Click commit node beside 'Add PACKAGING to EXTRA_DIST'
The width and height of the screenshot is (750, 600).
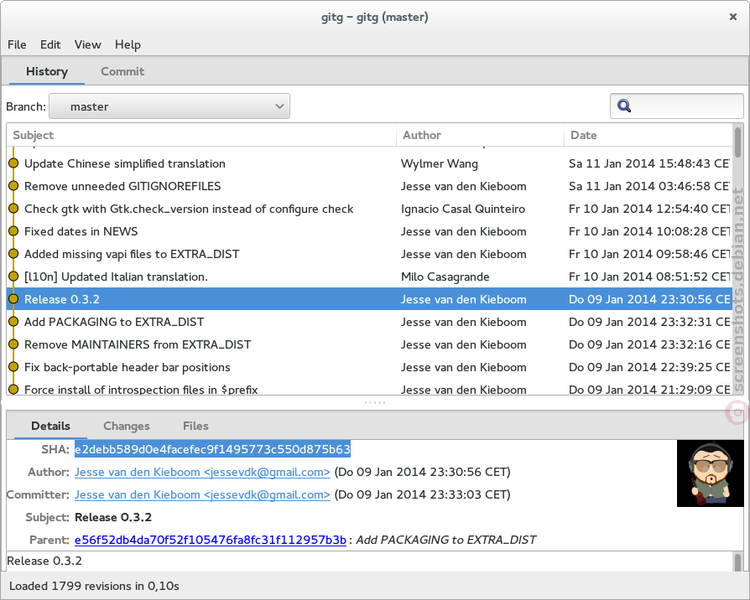pos(13,322)
